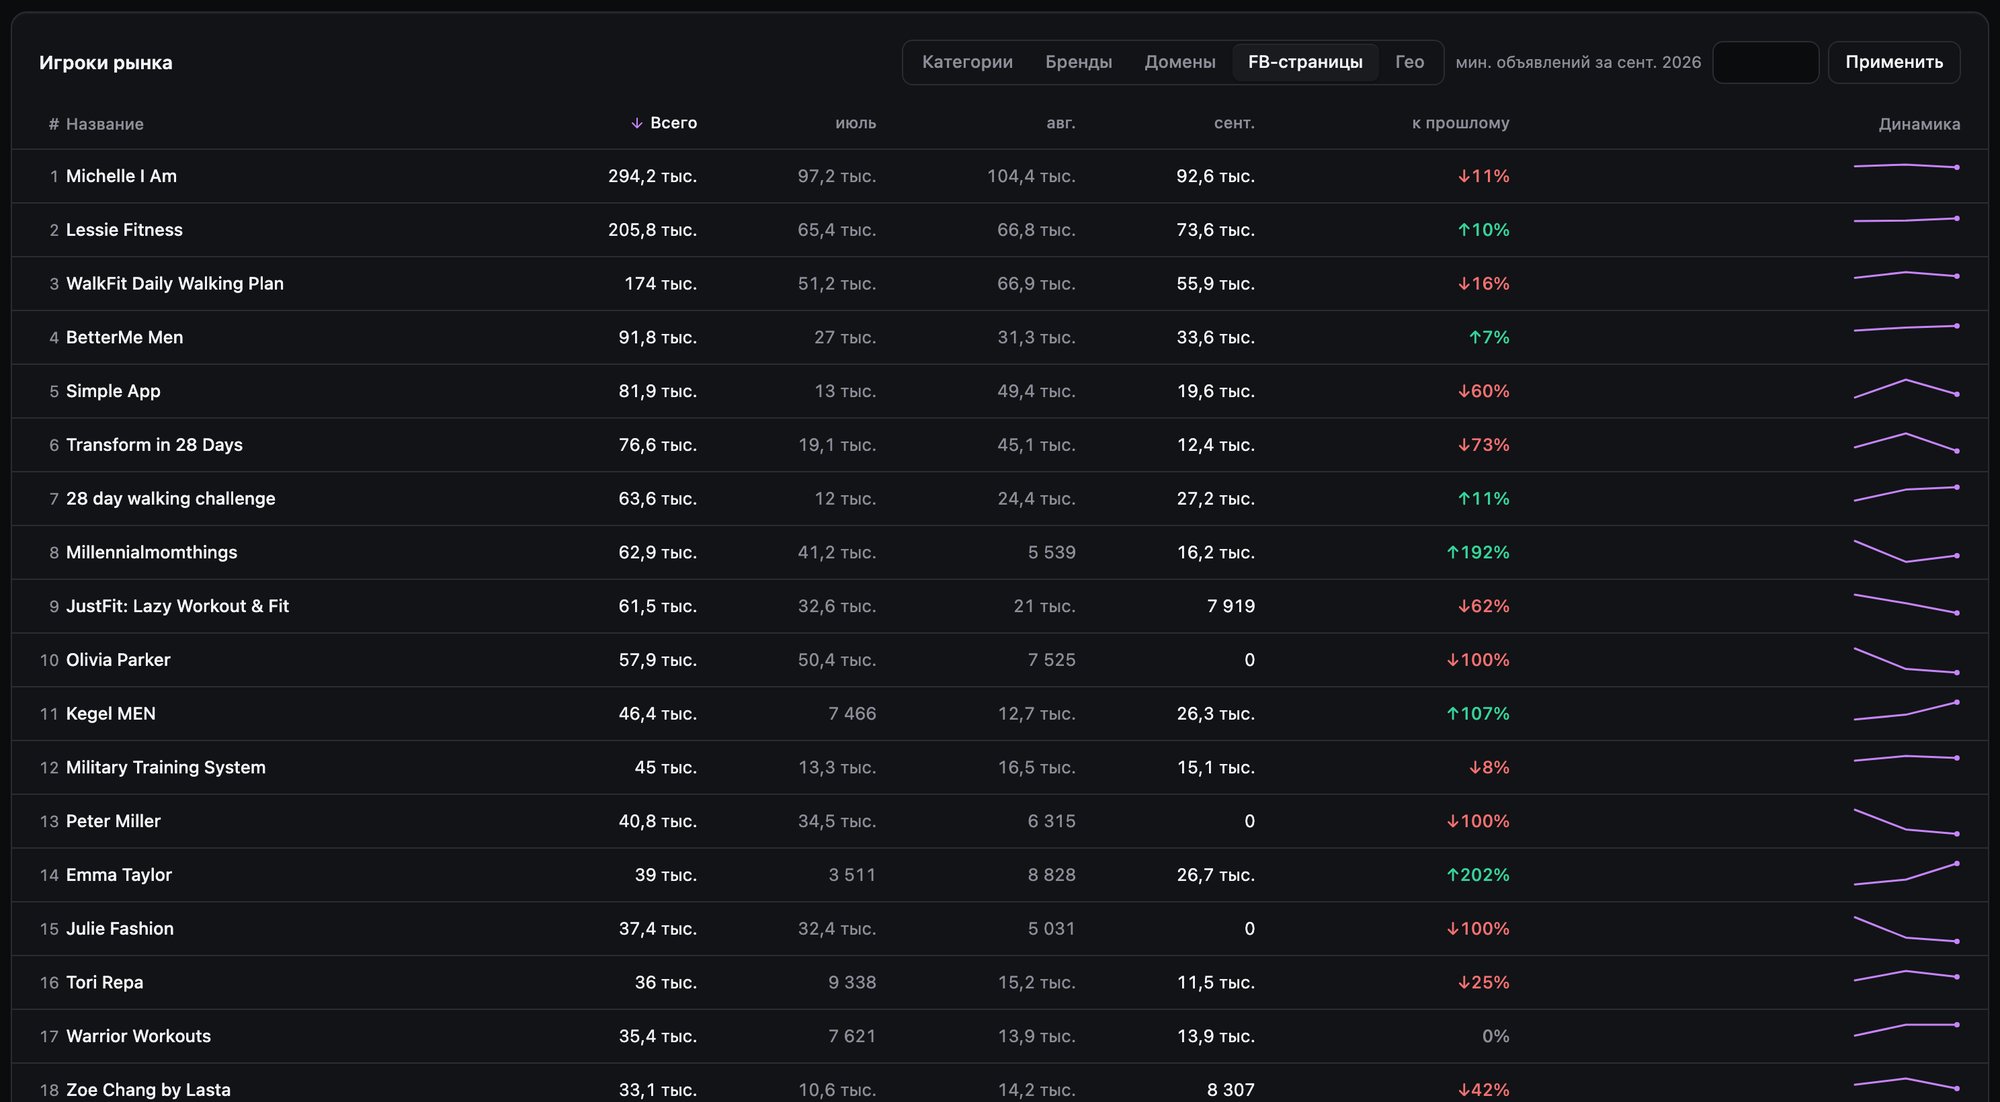This screenshot has height=1102, width=2000.
Task: Click the Игроки рынка heading
Action: pyautogui.click(x=105, y=62)
